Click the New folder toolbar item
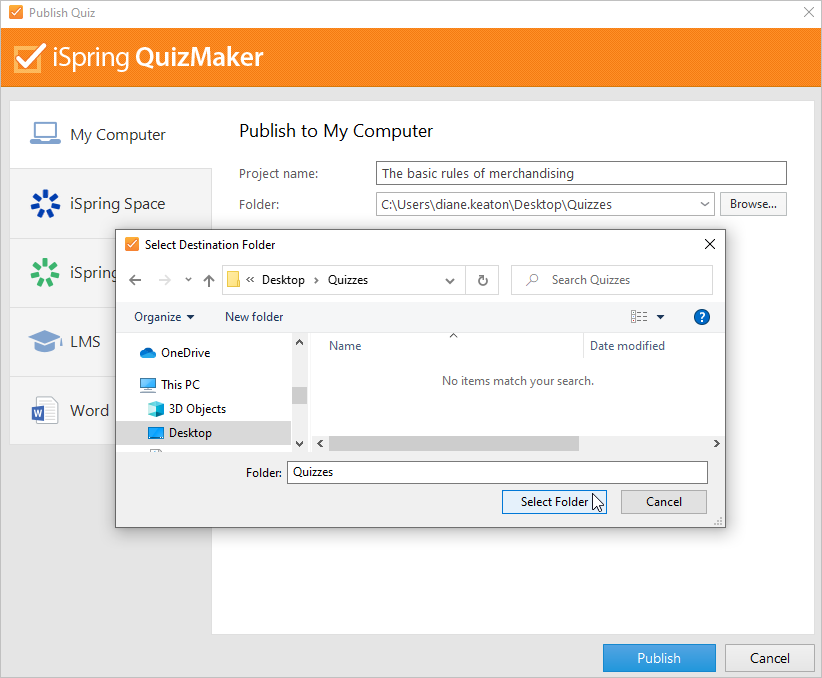 [x=254, y=317]
